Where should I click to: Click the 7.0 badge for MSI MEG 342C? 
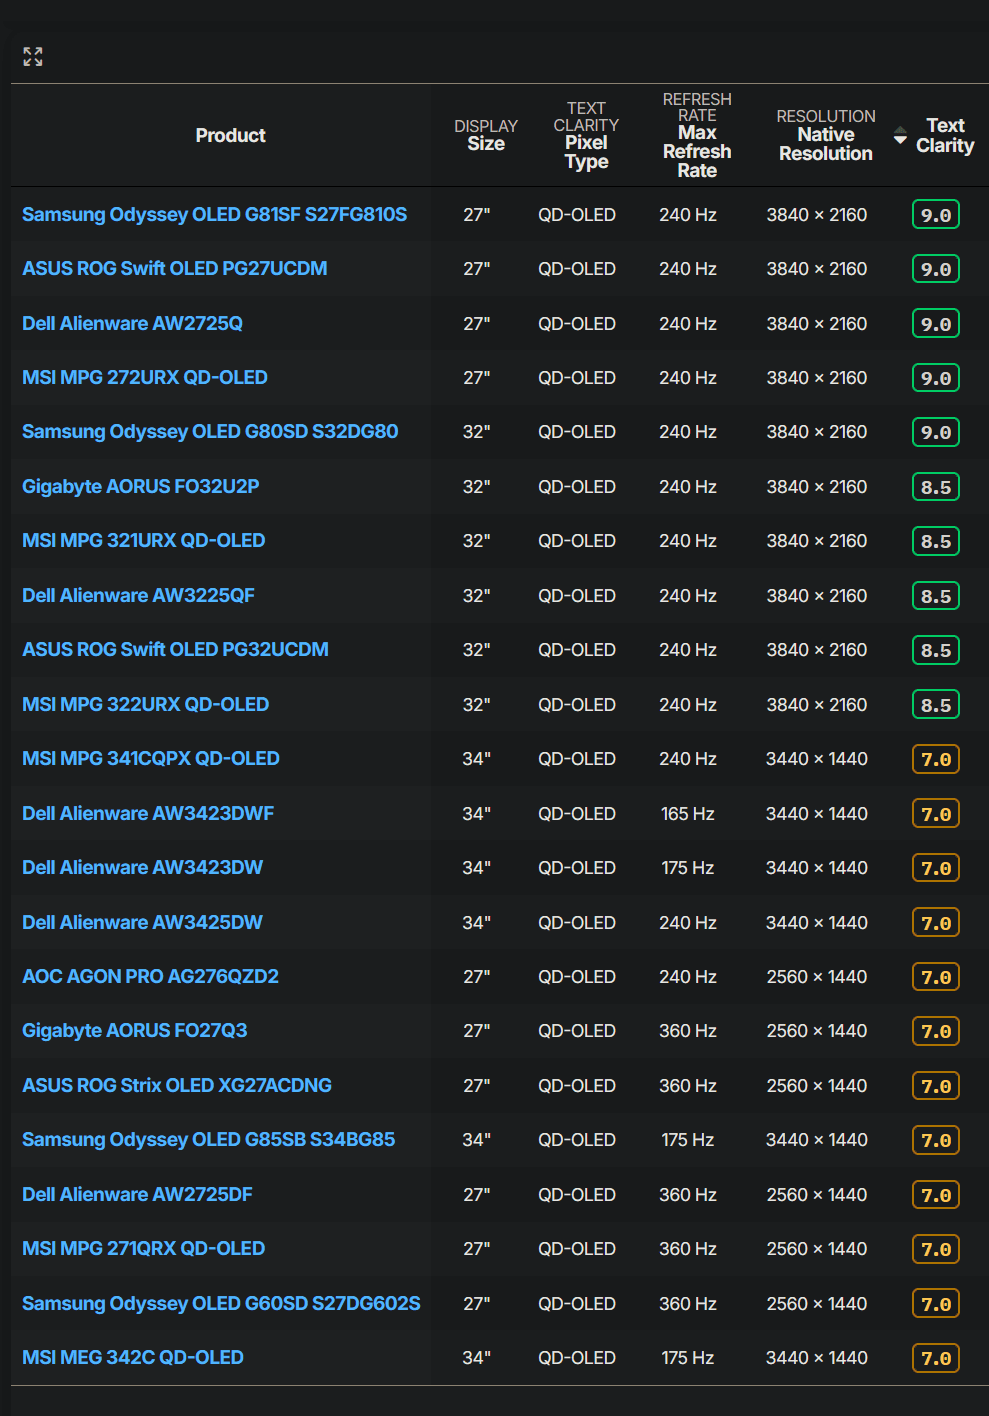934,1357
